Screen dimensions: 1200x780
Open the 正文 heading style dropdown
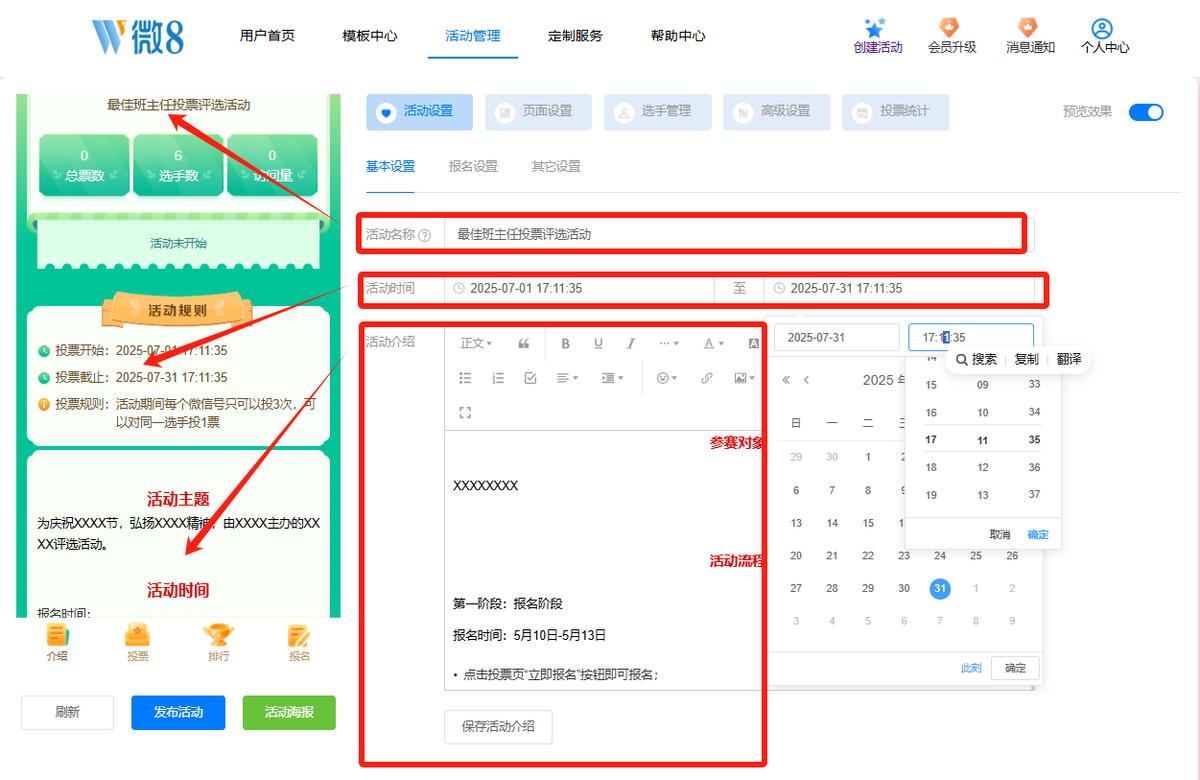(476, 343)
